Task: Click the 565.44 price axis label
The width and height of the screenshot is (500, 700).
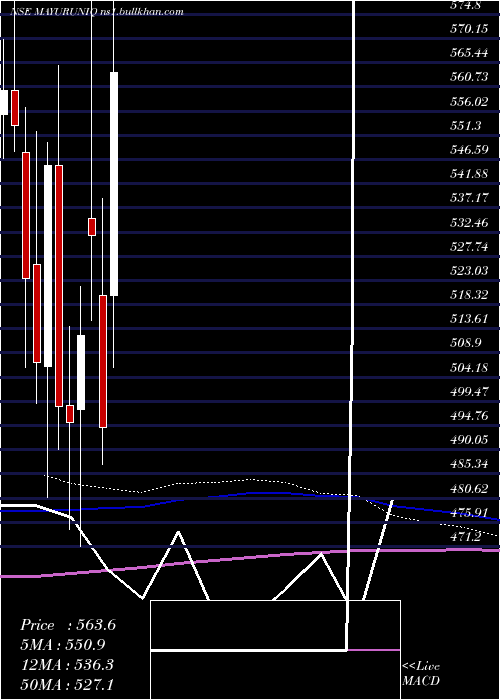Action: pyautogui.click(x=469, y=53)
